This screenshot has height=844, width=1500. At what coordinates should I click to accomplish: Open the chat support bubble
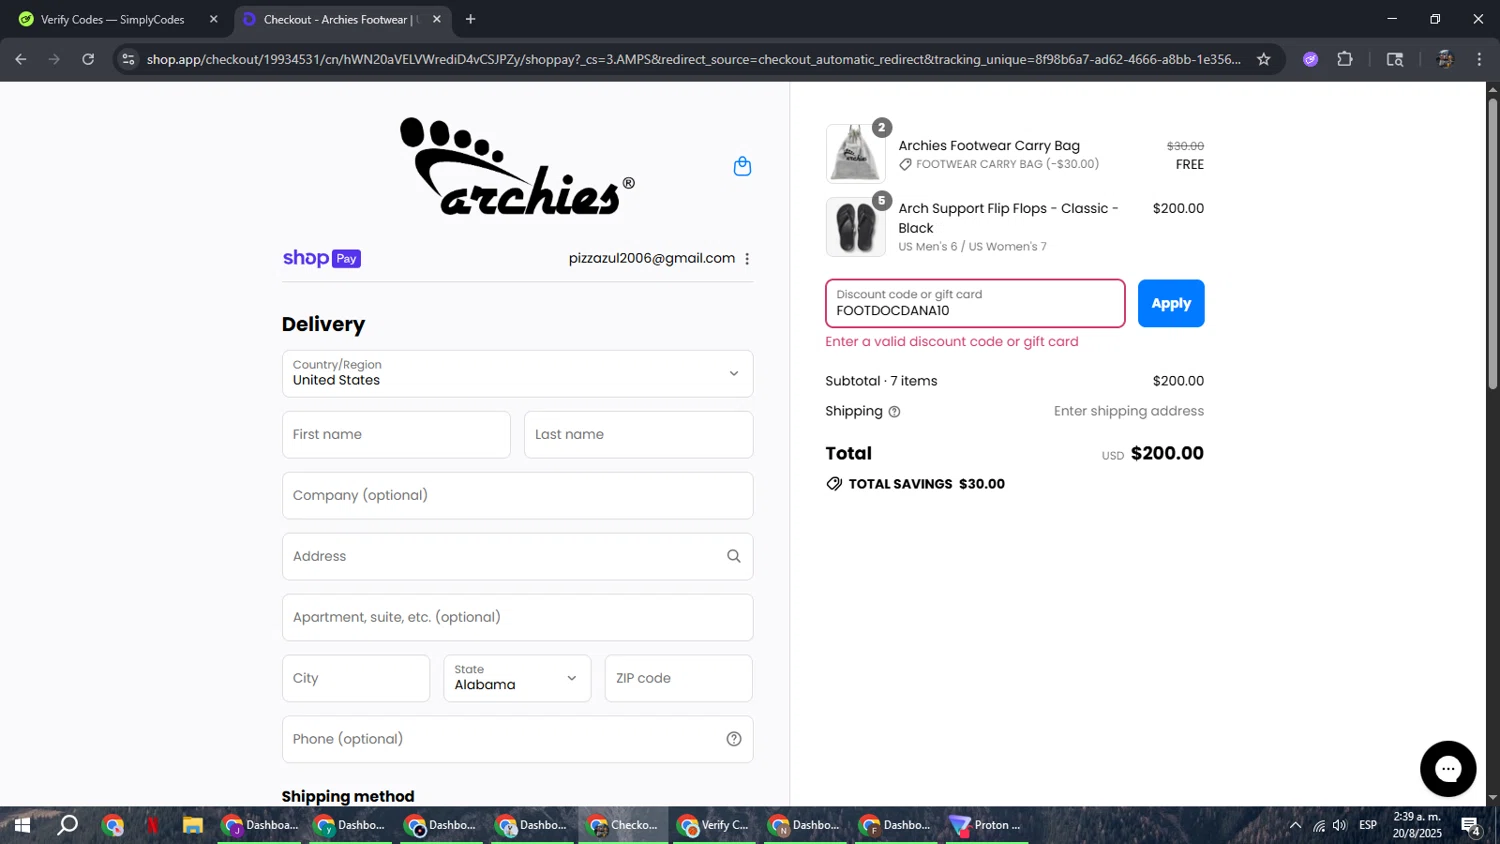(1448, 769)
